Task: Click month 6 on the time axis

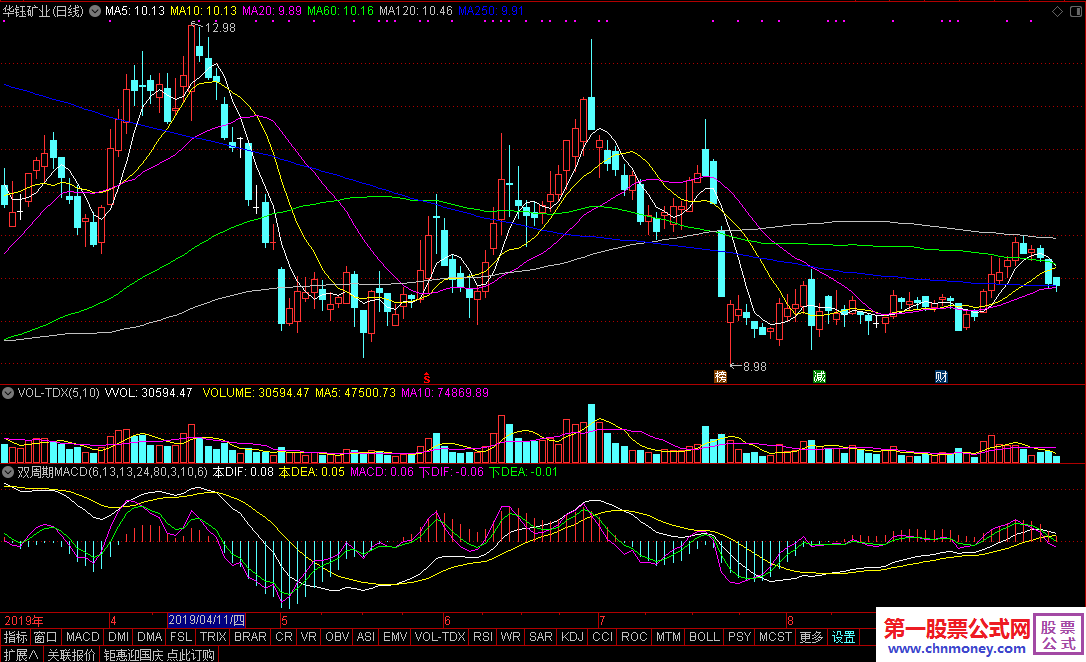Action: 447,620
